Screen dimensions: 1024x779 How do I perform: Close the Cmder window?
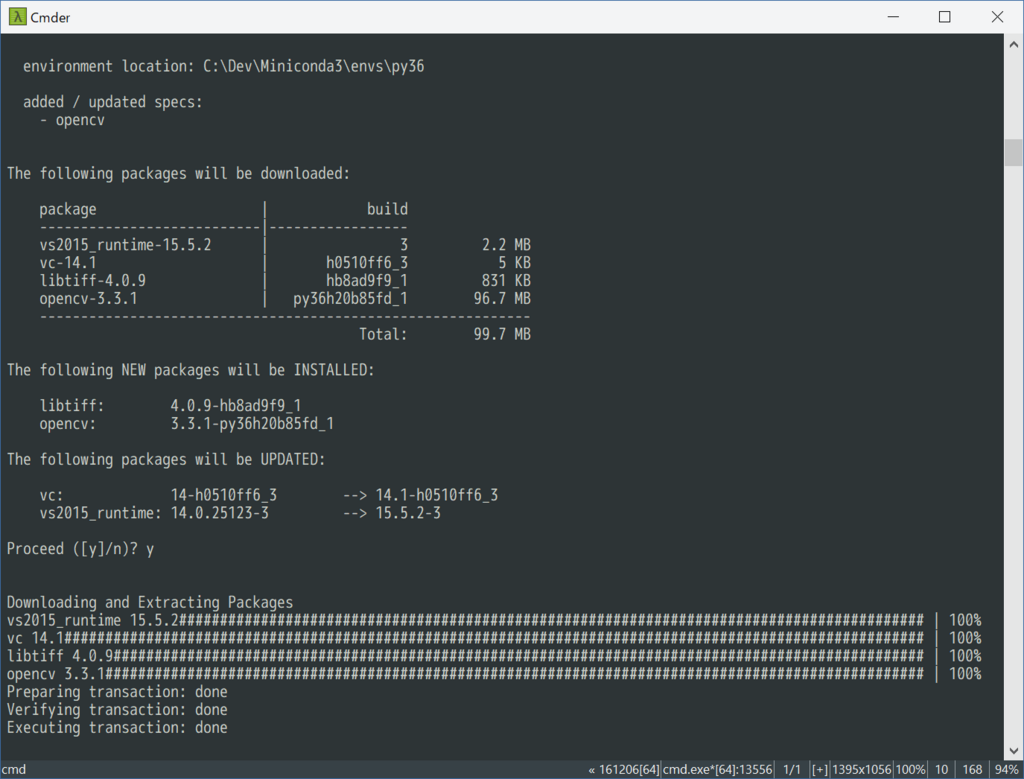point(997,17)
